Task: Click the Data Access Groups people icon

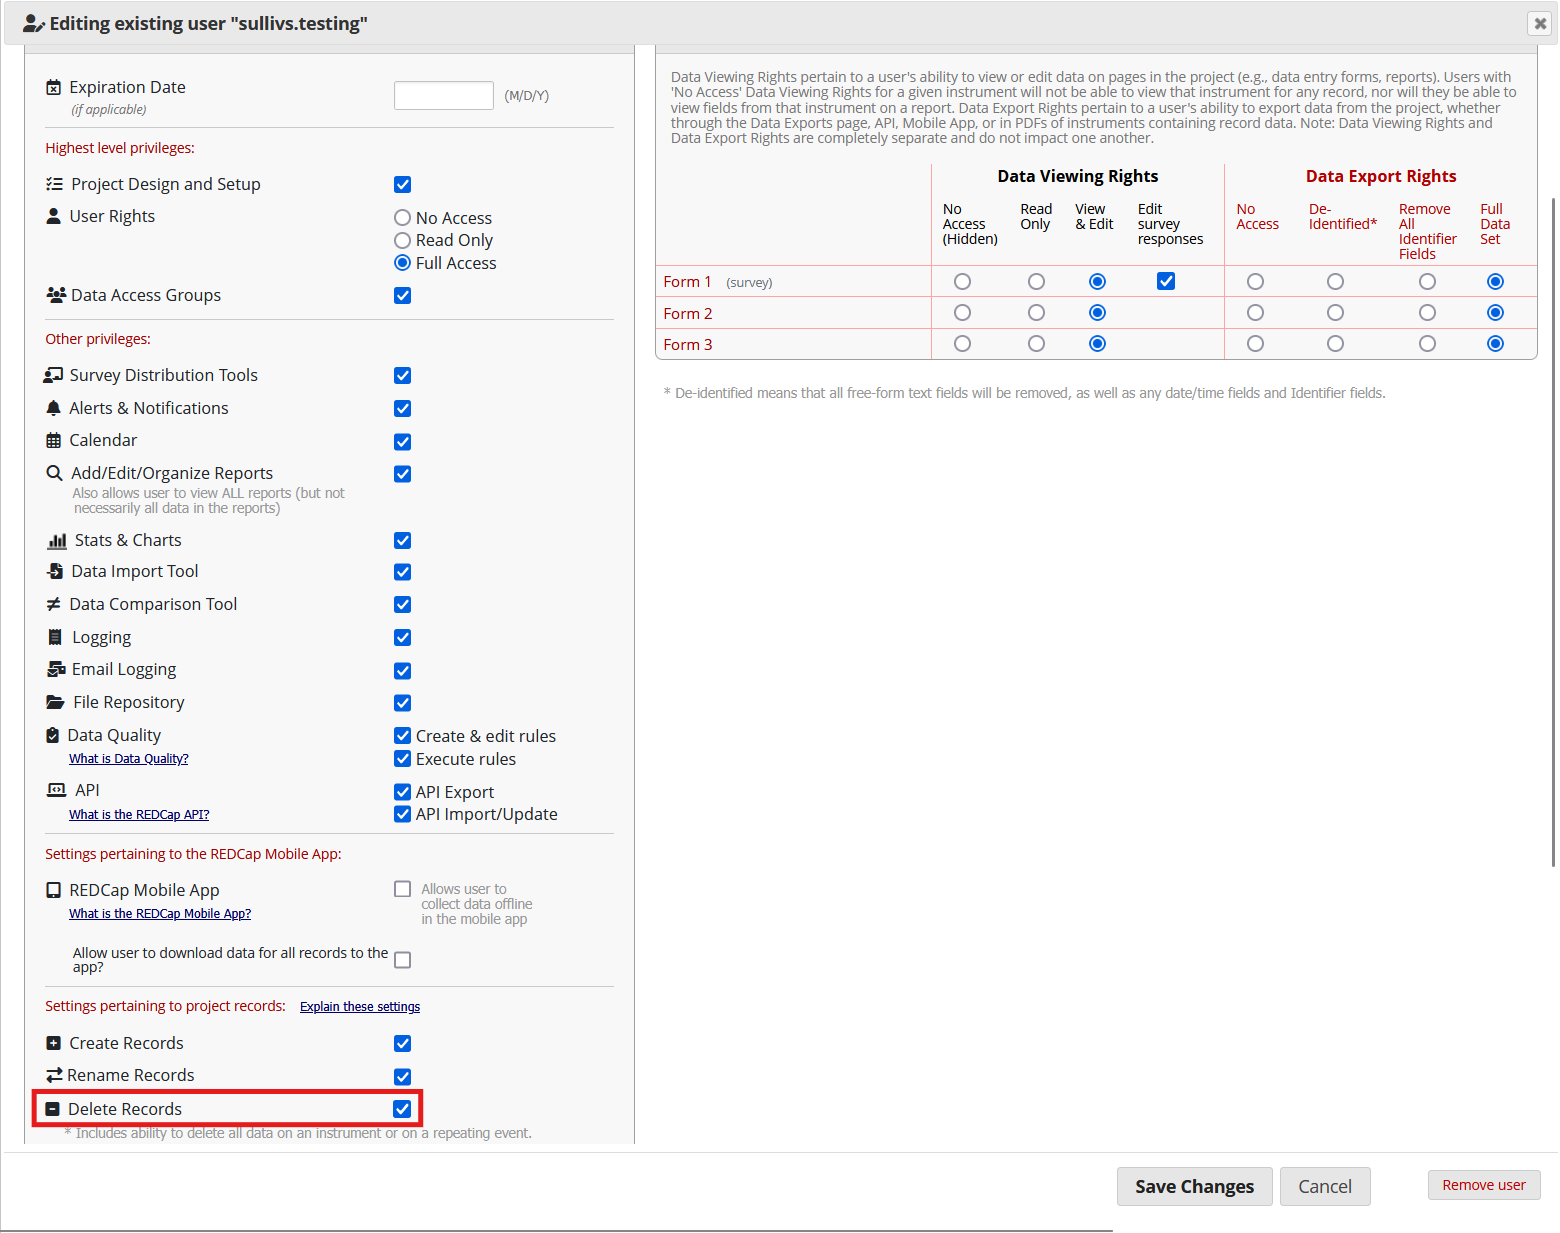Action: click(55, 294)
